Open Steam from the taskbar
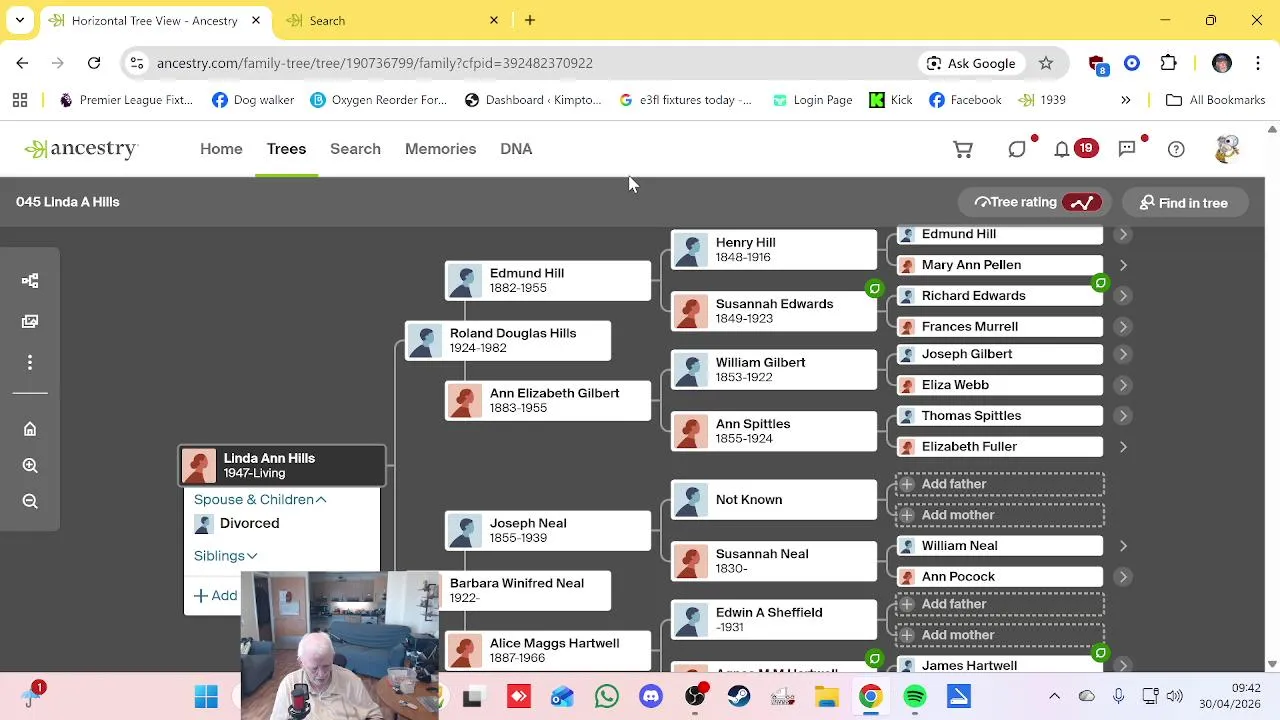Screen dimensions: 1280x720 point(739,697)
